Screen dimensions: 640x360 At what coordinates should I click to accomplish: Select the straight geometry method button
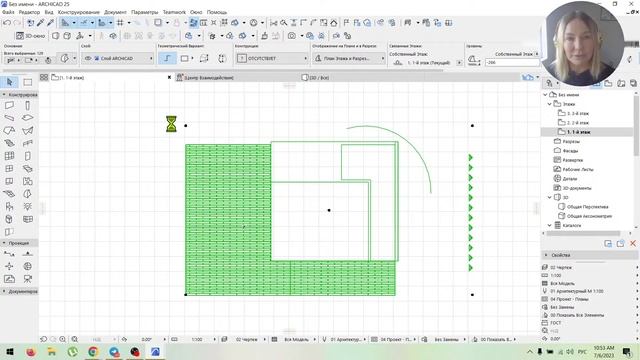[x=167, y=58]
